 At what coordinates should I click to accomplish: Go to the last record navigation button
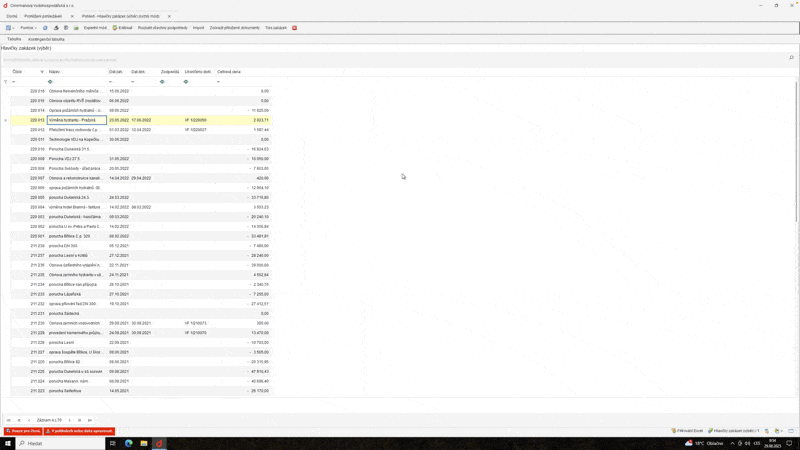[x=90, y=420]
